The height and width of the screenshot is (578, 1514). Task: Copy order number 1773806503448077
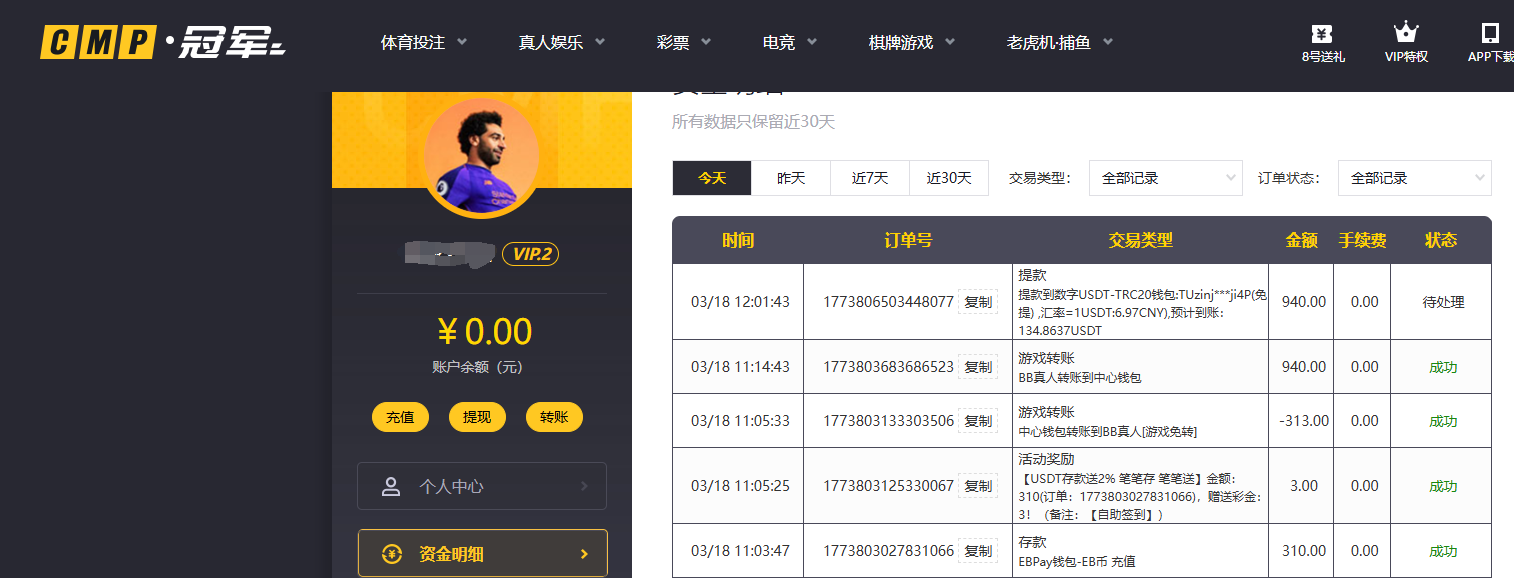click(x=977, y=301)
